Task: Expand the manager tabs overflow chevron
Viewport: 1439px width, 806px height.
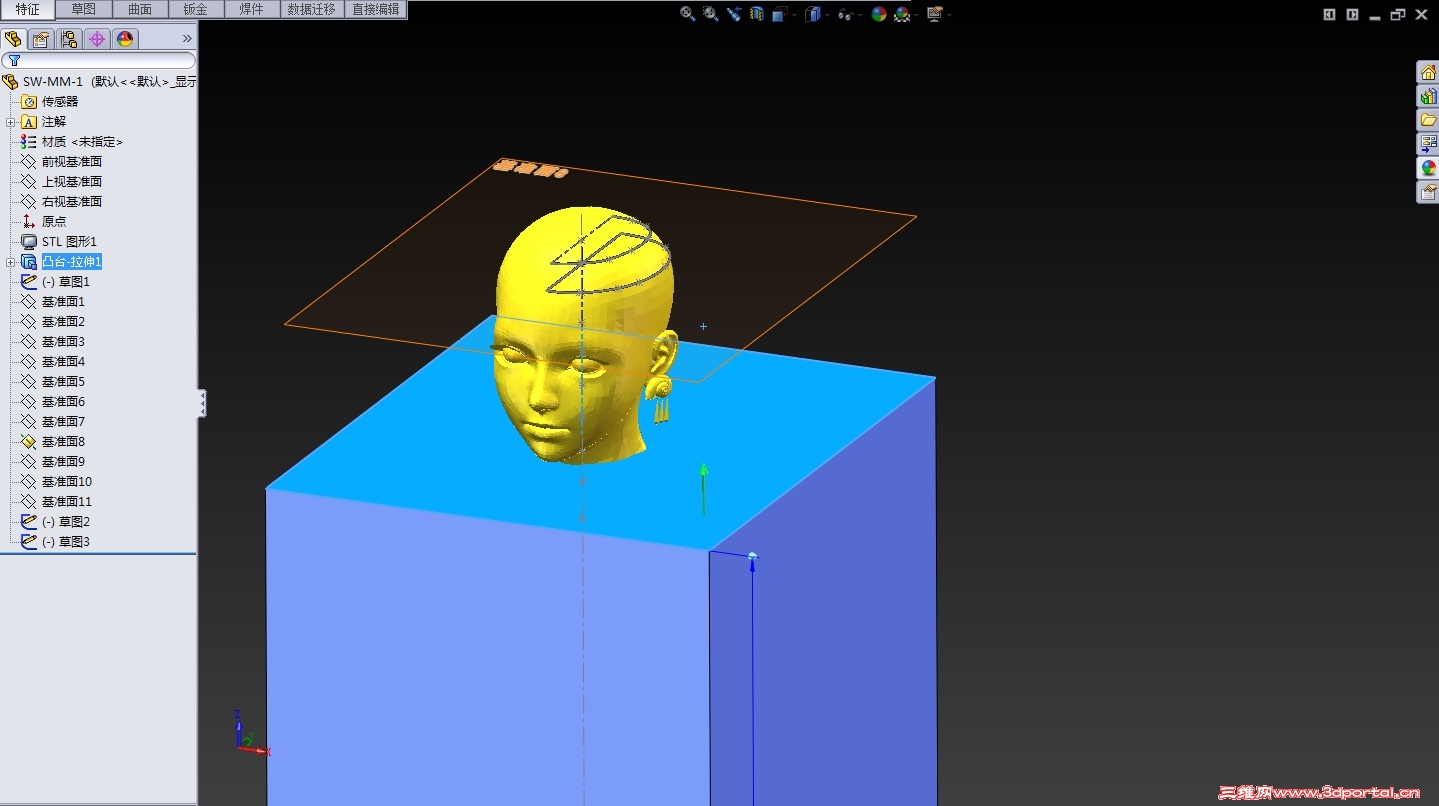Action: [x=187, y=39]
